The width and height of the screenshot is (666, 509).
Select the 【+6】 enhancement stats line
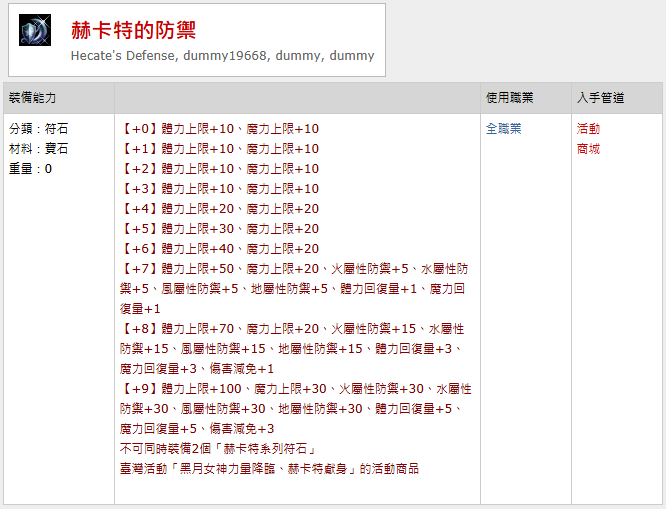(x=219, y=249)
